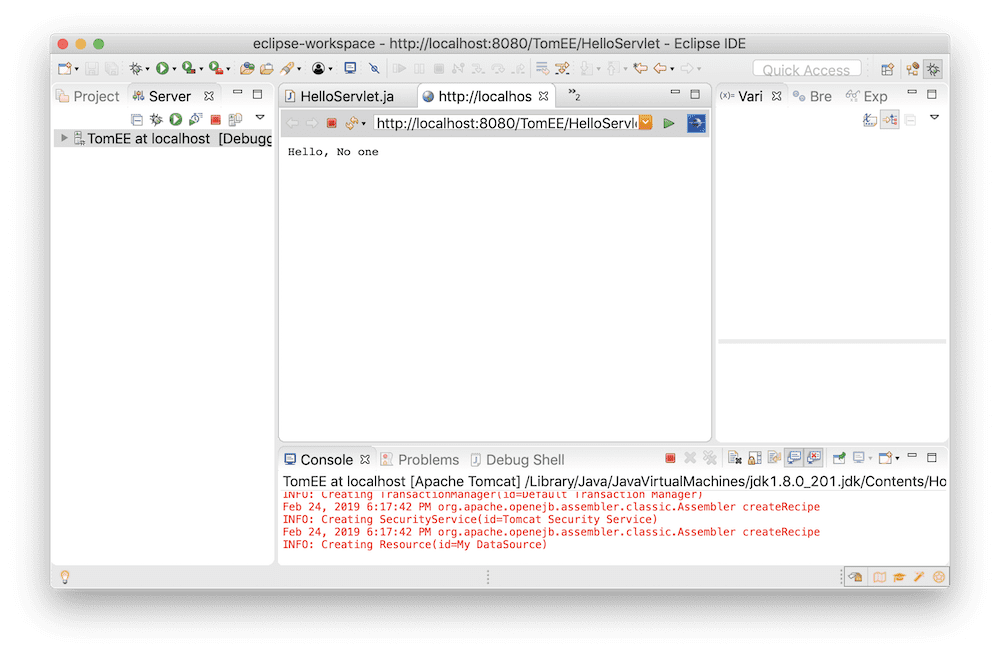The height and width of the screenshot is (655, 1000).
Task: Click the green Go to URL arrow
Action: 668,123
